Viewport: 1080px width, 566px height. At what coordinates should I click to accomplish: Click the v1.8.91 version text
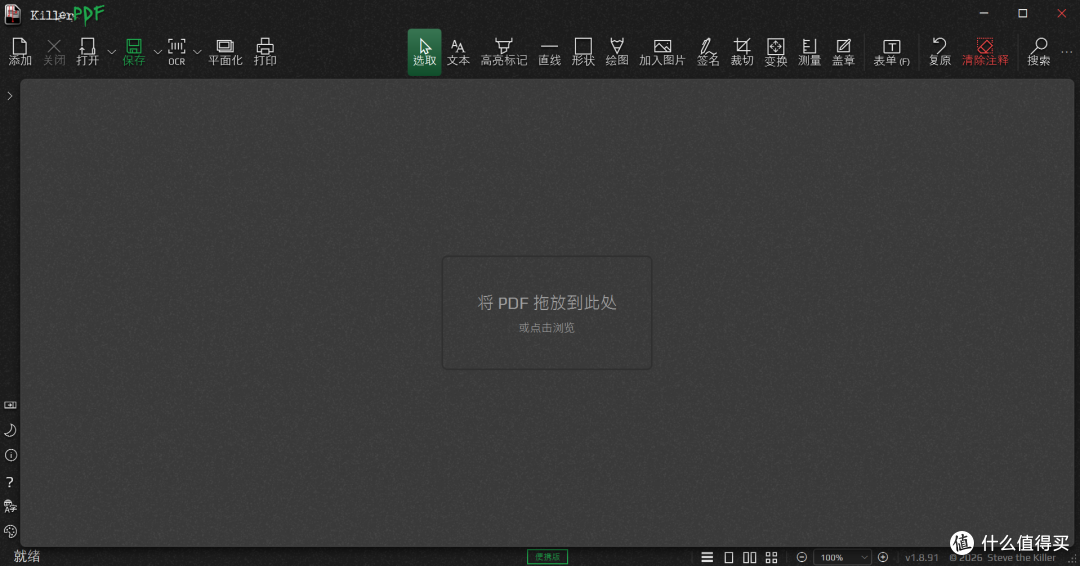pyautogui.click(x=922, y=557)
